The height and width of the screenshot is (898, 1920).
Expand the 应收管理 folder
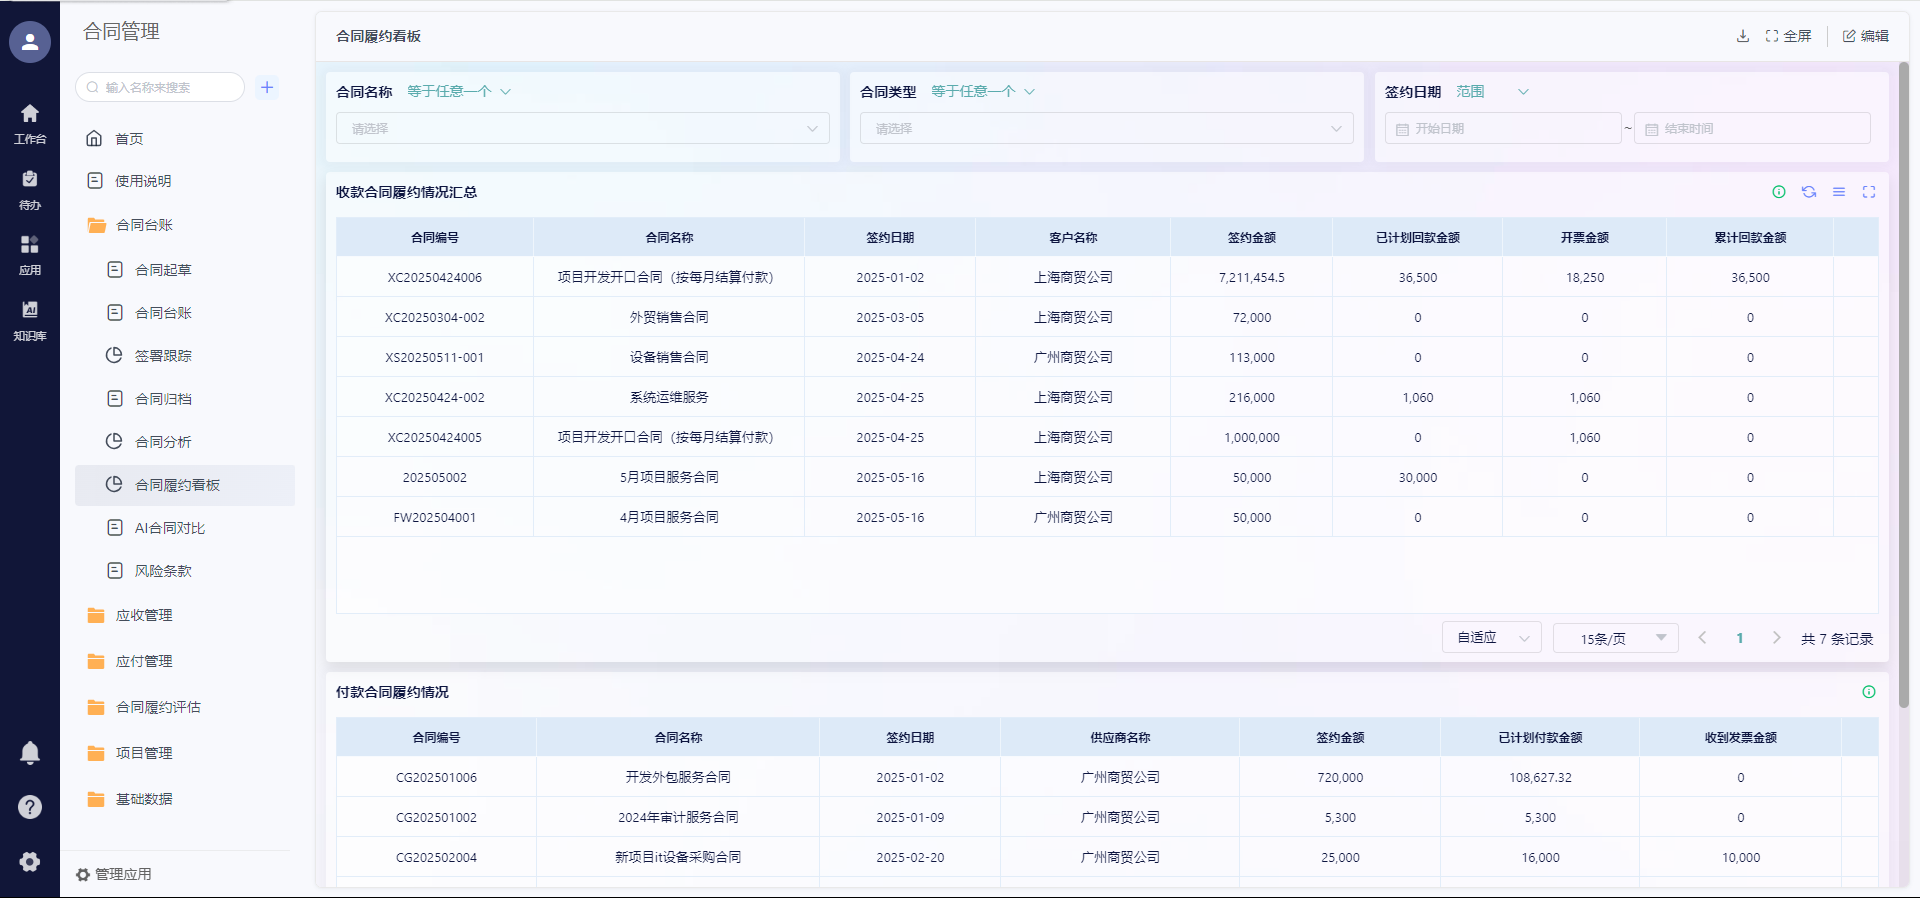point(144,616)
